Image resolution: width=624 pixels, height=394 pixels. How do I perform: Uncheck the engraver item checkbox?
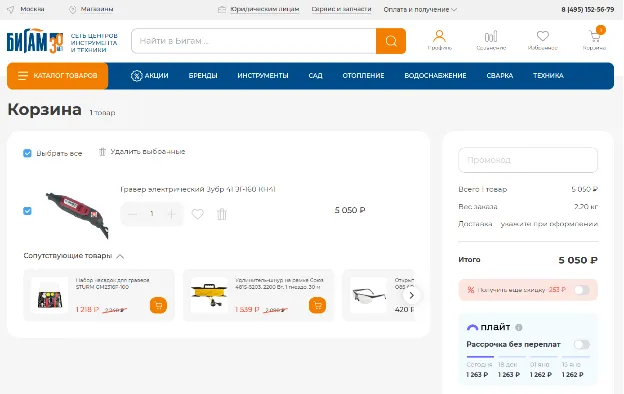tap(27, 211)
